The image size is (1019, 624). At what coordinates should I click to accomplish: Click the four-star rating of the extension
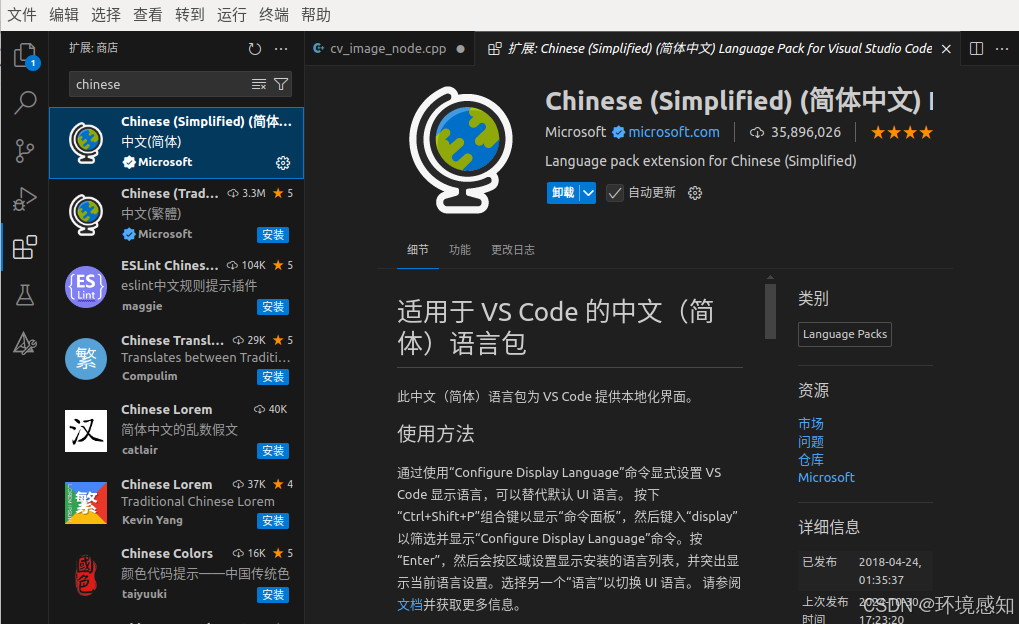point(901,133)
